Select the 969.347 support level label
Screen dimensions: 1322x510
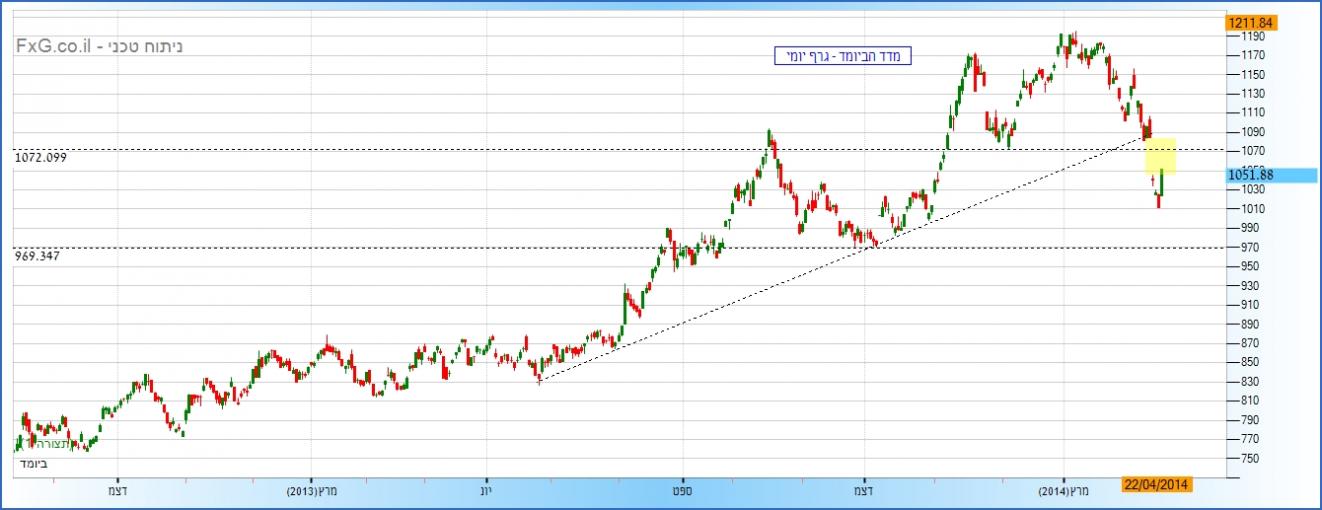pyautogui.click(x=37, y=256)
